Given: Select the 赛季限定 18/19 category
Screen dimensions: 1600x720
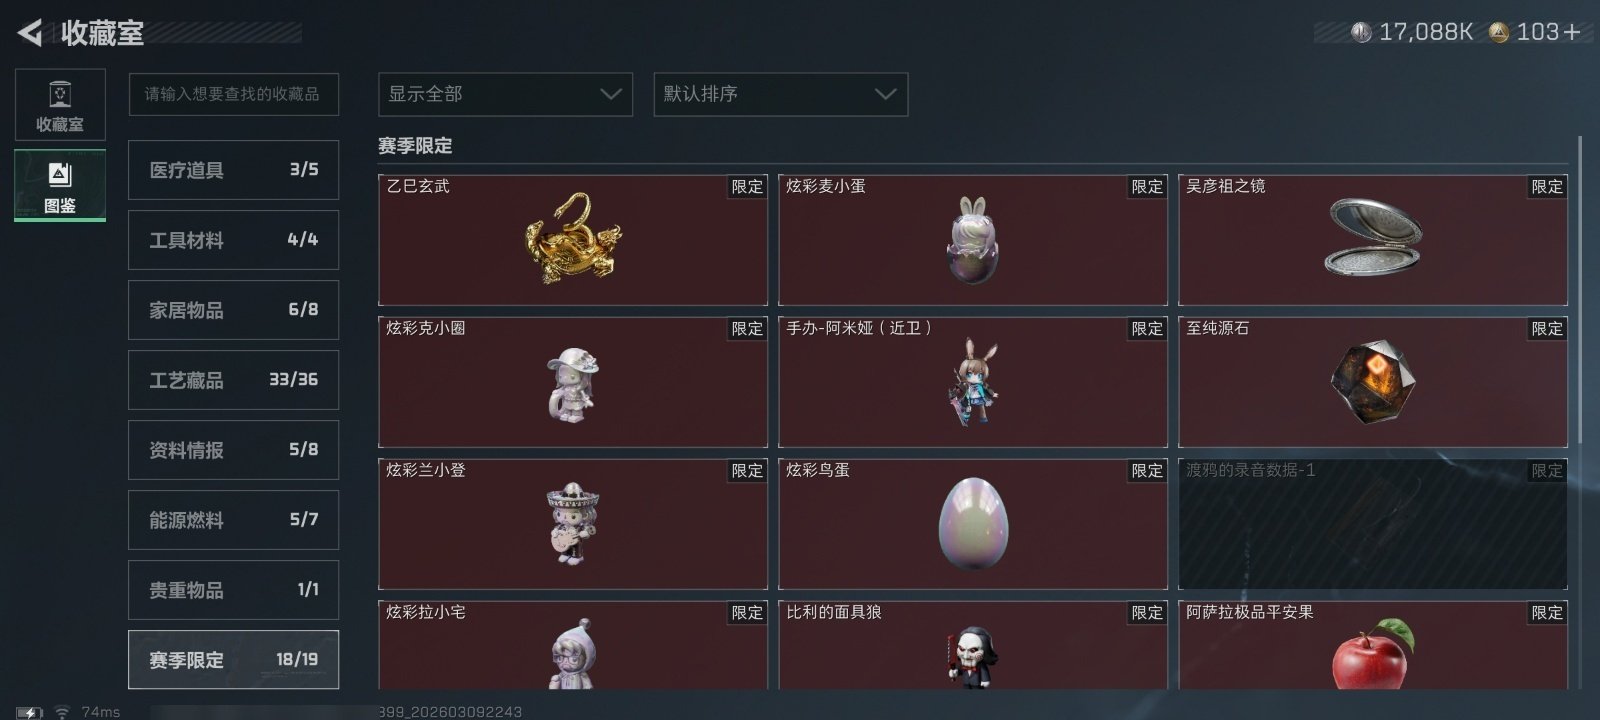Looking at the screenshot, I should pyautogui.click(x=234, y=660).
